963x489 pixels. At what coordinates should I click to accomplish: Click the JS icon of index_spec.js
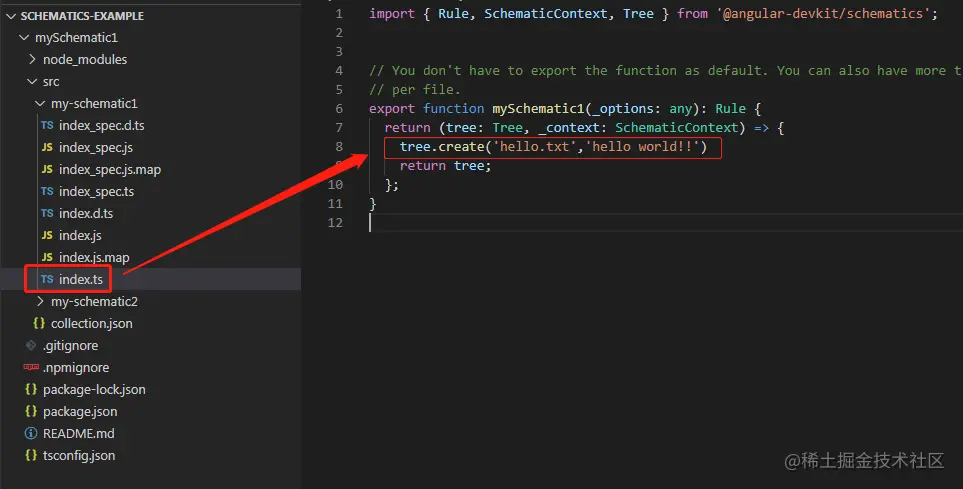coord(47,147)
